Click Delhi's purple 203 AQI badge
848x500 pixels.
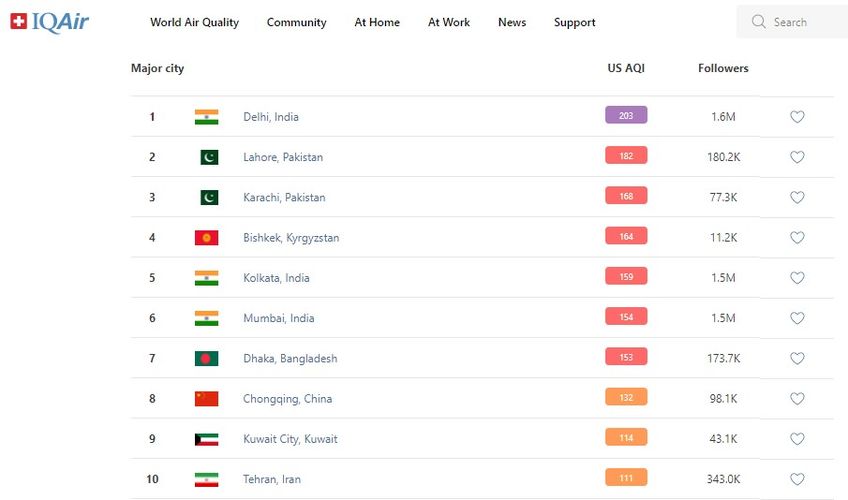pos(626,116)
